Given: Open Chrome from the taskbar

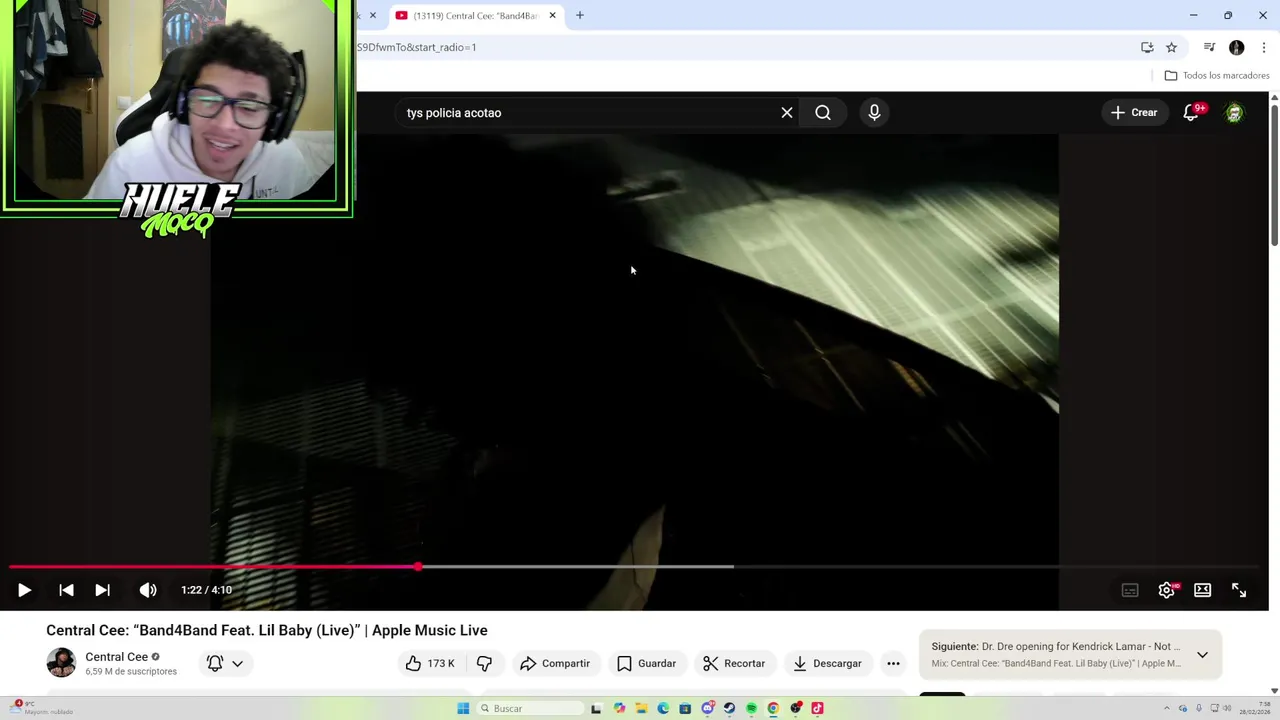Looking at the screenshot, I should coord(773,708).
